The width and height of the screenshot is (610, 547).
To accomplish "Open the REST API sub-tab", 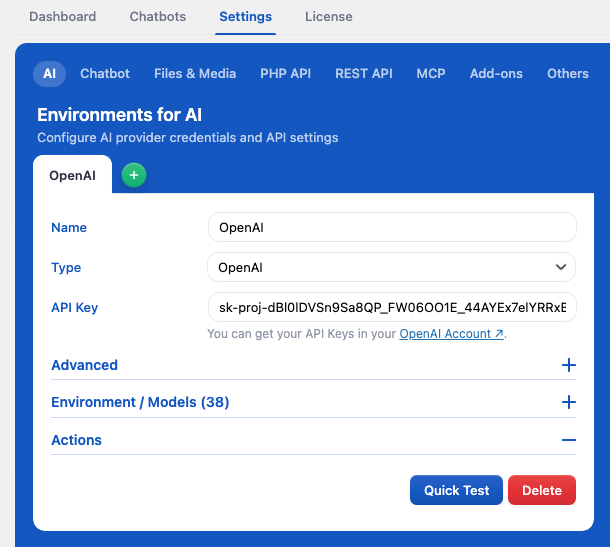I will click(364, 74).
